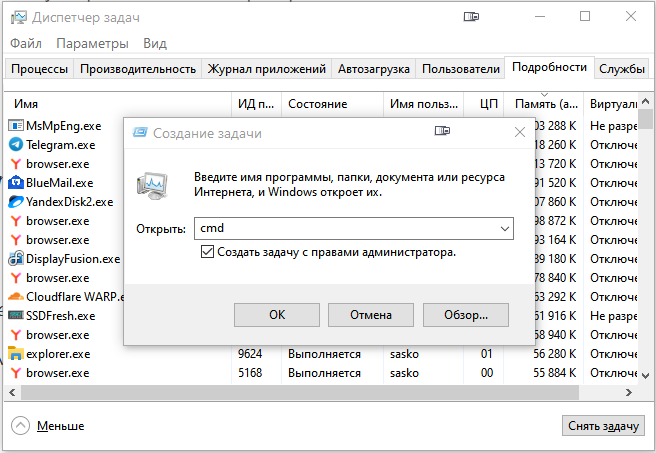
Task: Click the horizontal scrollbar left arrow
Action: pos(12,392)
